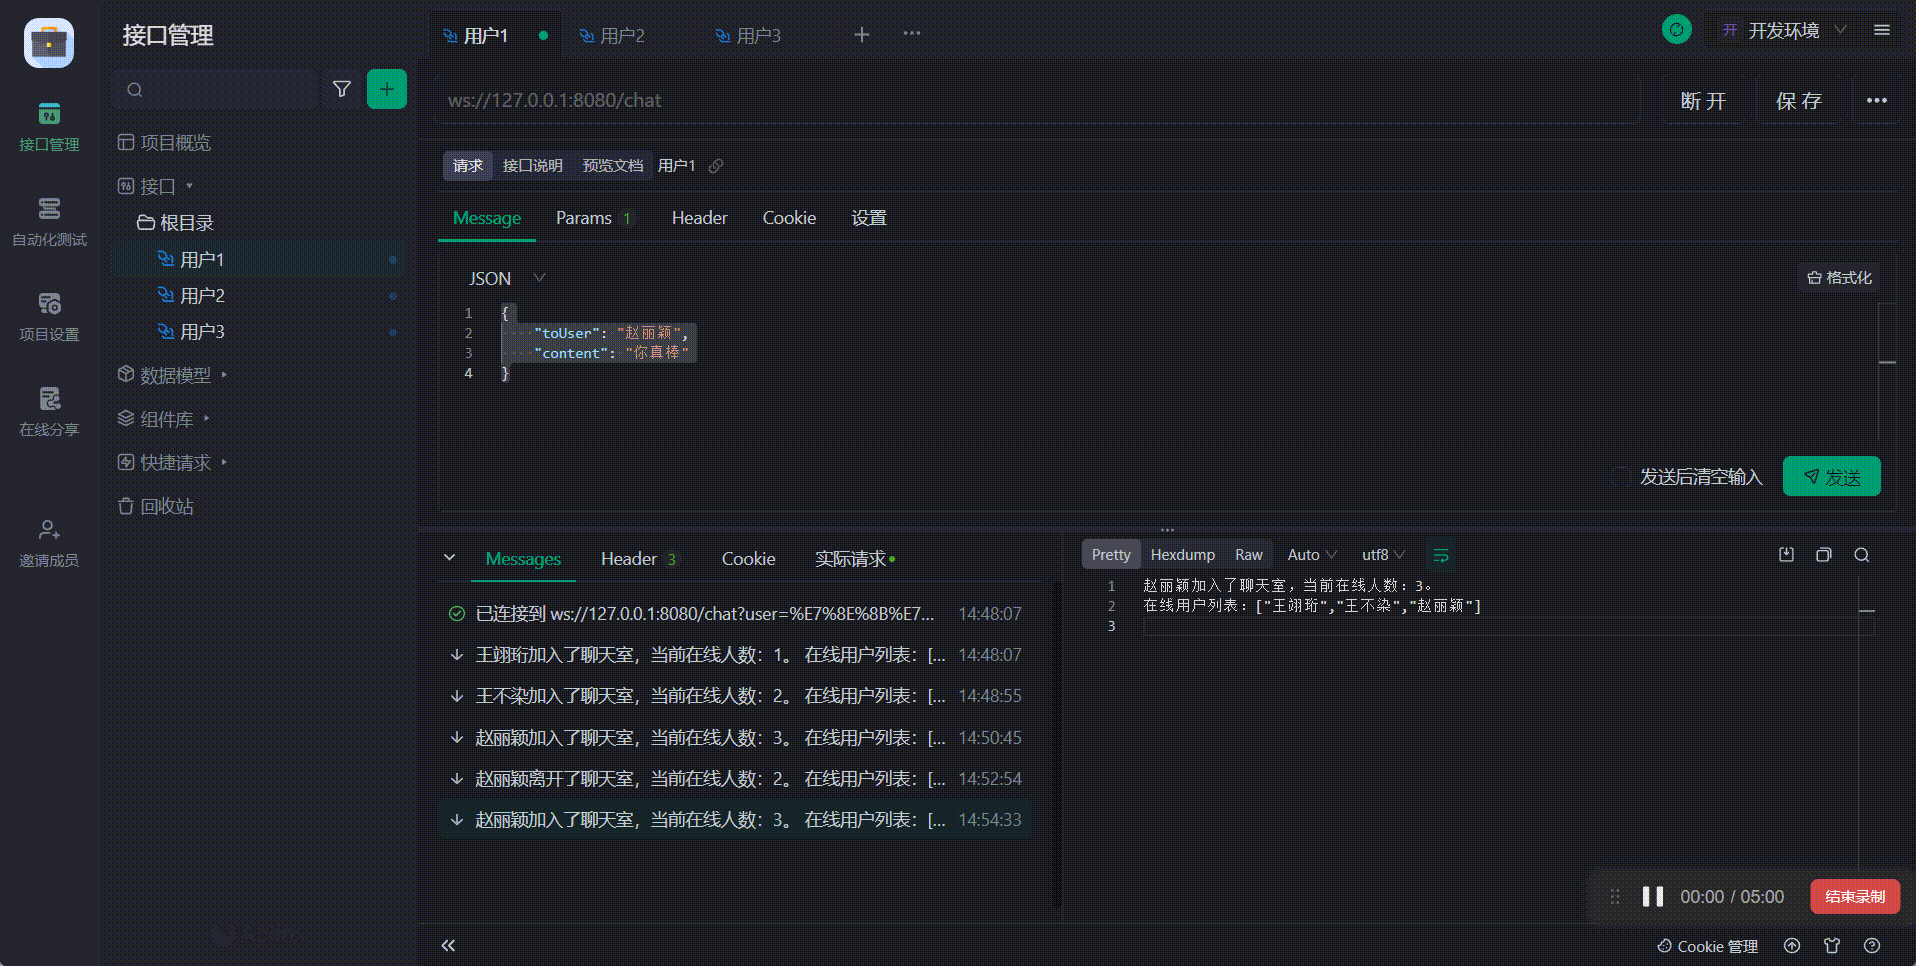Expand the 快捷请求 tree section
The width and height of the screenshot is (1916, 966).
point(173,462)
